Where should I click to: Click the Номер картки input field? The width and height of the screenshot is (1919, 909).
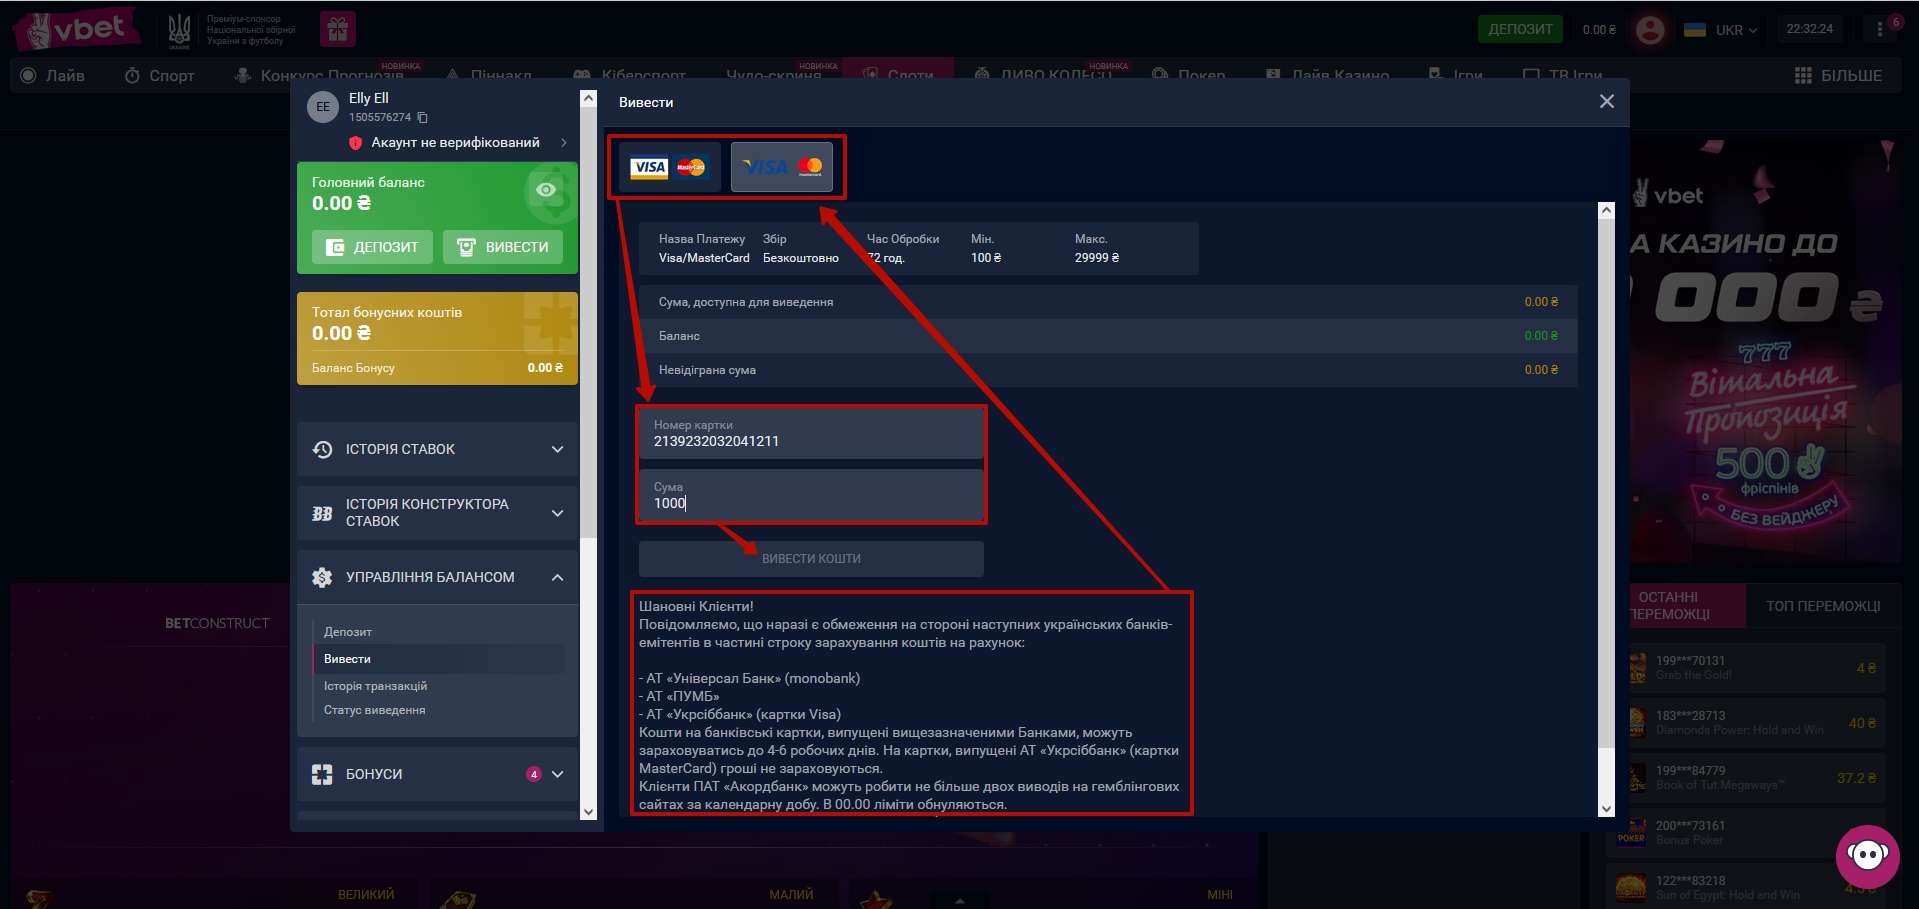[x=811, y=435]
